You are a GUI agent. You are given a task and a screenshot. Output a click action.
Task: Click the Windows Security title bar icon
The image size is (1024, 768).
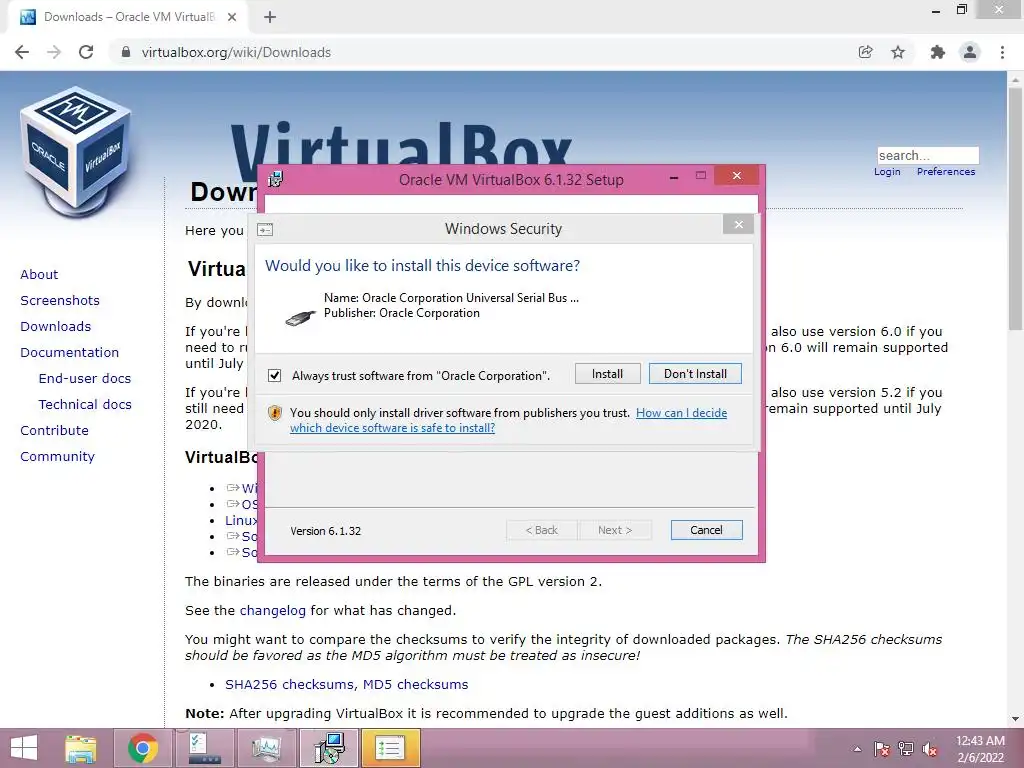[265, 229]
